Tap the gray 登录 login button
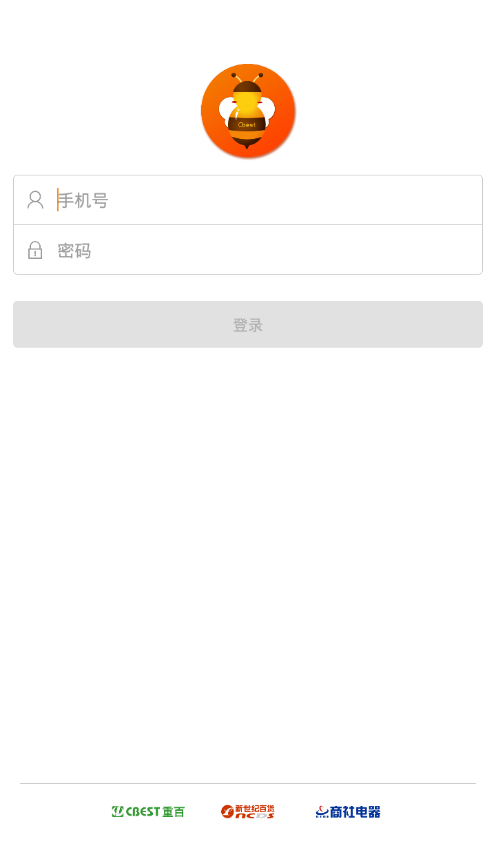Image resolution: width=496 pixels, height=859 pixels. (248, 324)
